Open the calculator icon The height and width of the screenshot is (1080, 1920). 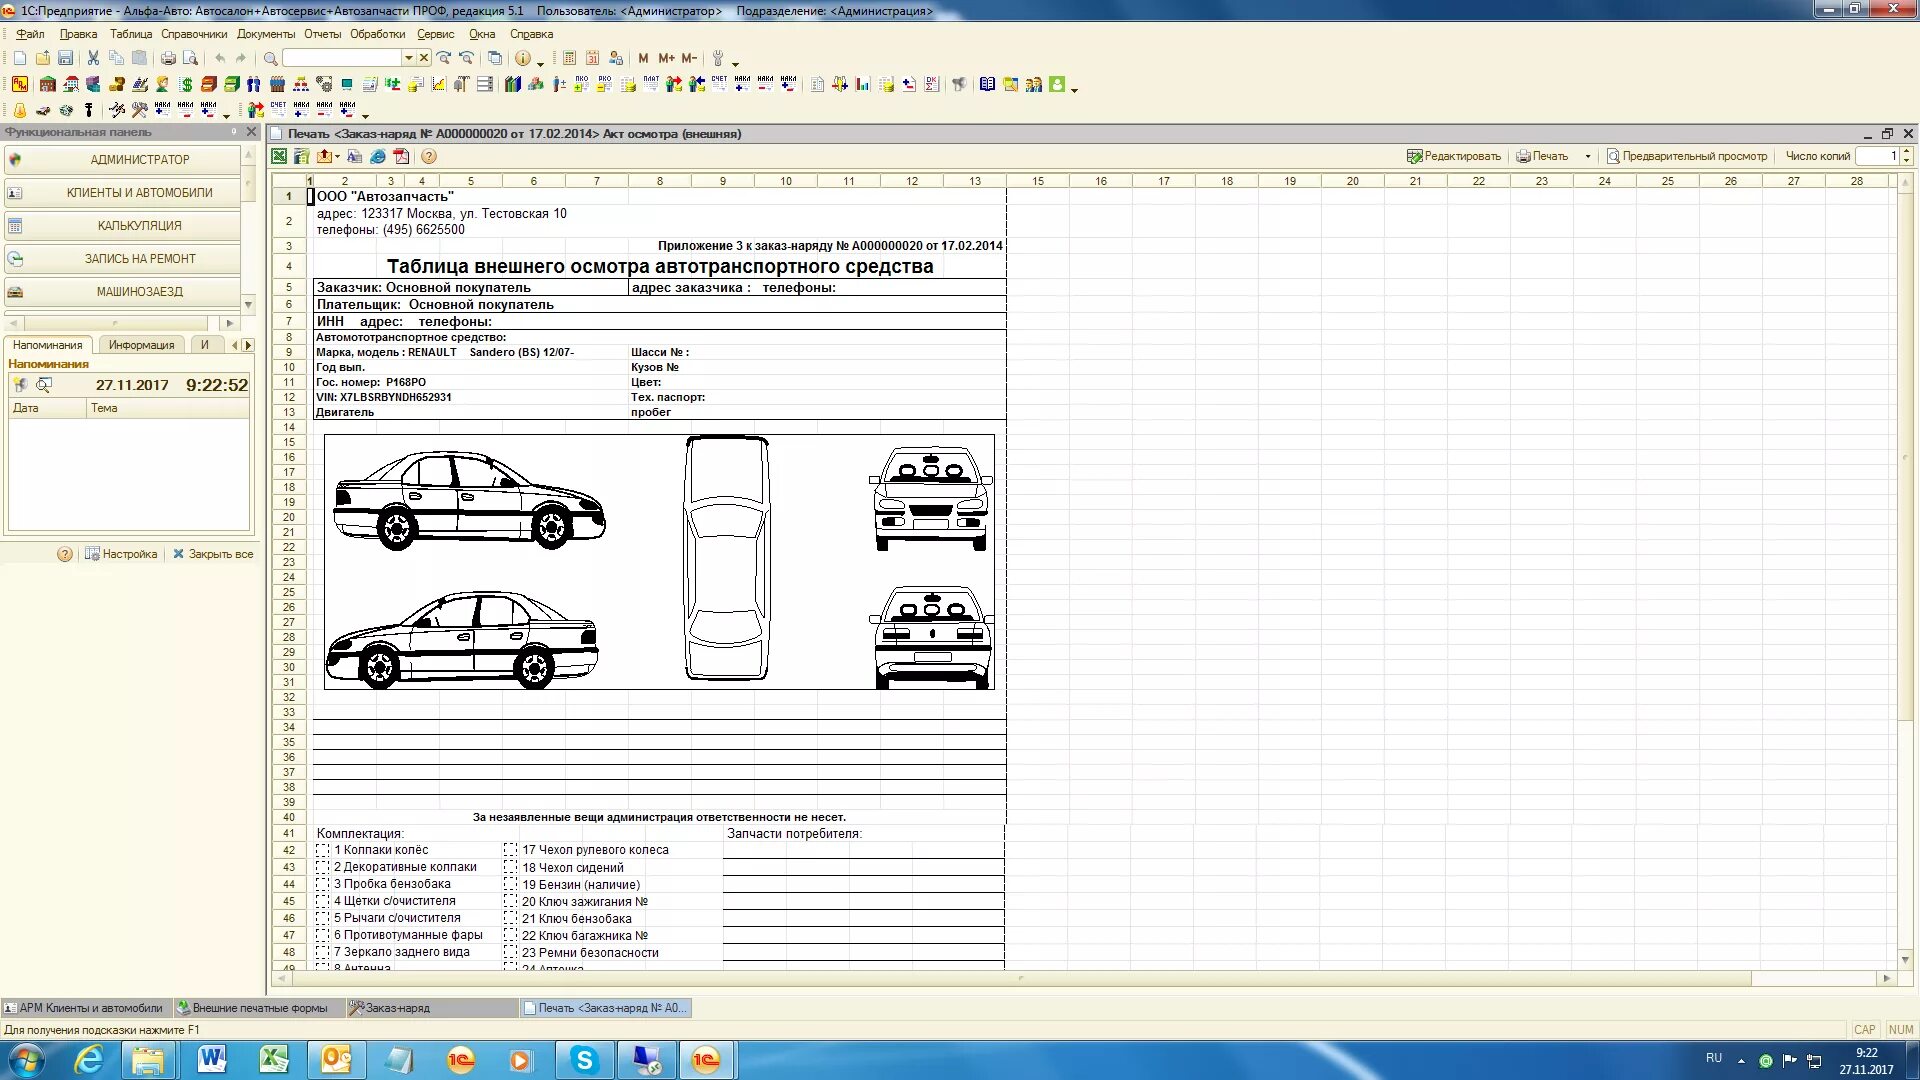click(x=569, y=58)
